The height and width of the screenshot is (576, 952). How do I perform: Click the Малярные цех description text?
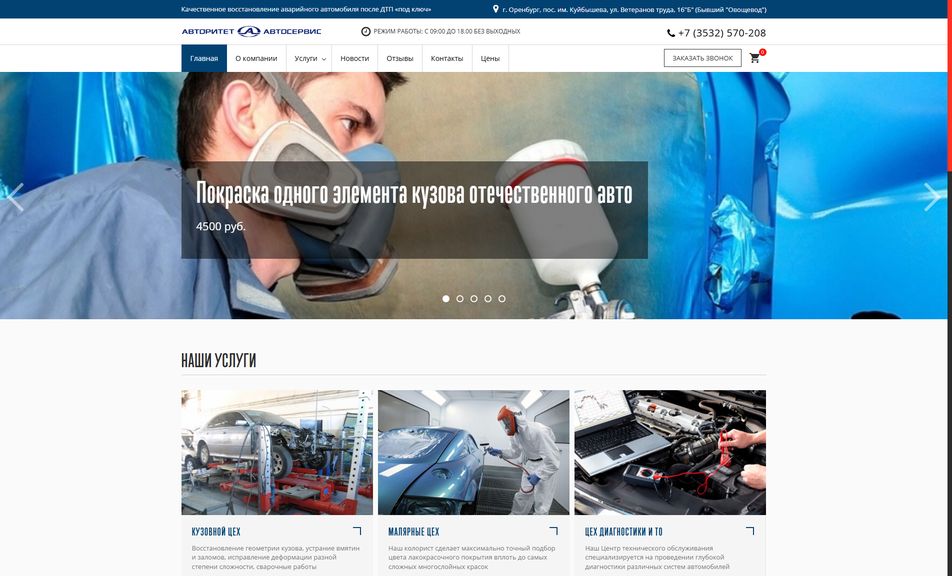[x=472, y=557]
